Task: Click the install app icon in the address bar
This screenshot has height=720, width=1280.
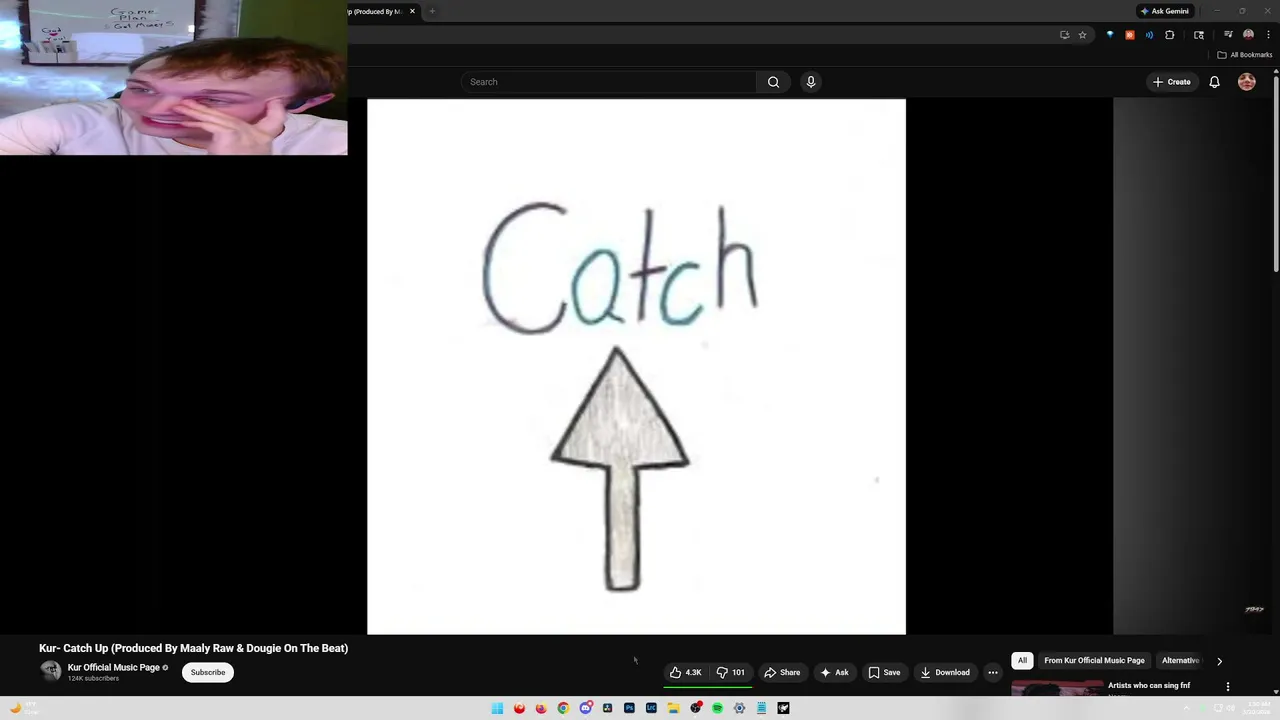Action: coord(1065,35)
